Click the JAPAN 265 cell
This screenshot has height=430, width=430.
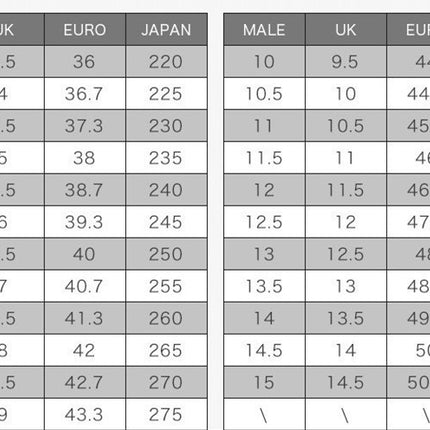point(166,350)
